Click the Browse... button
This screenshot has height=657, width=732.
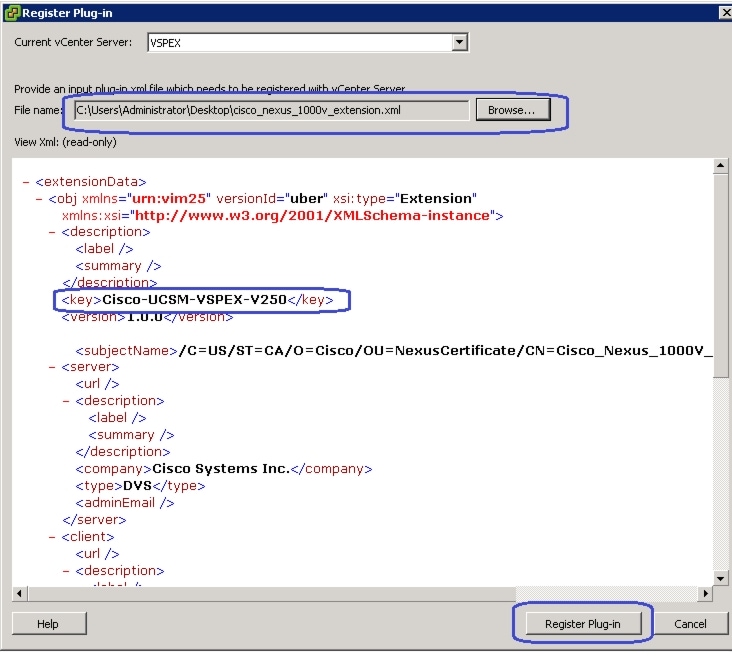point(513,110)
